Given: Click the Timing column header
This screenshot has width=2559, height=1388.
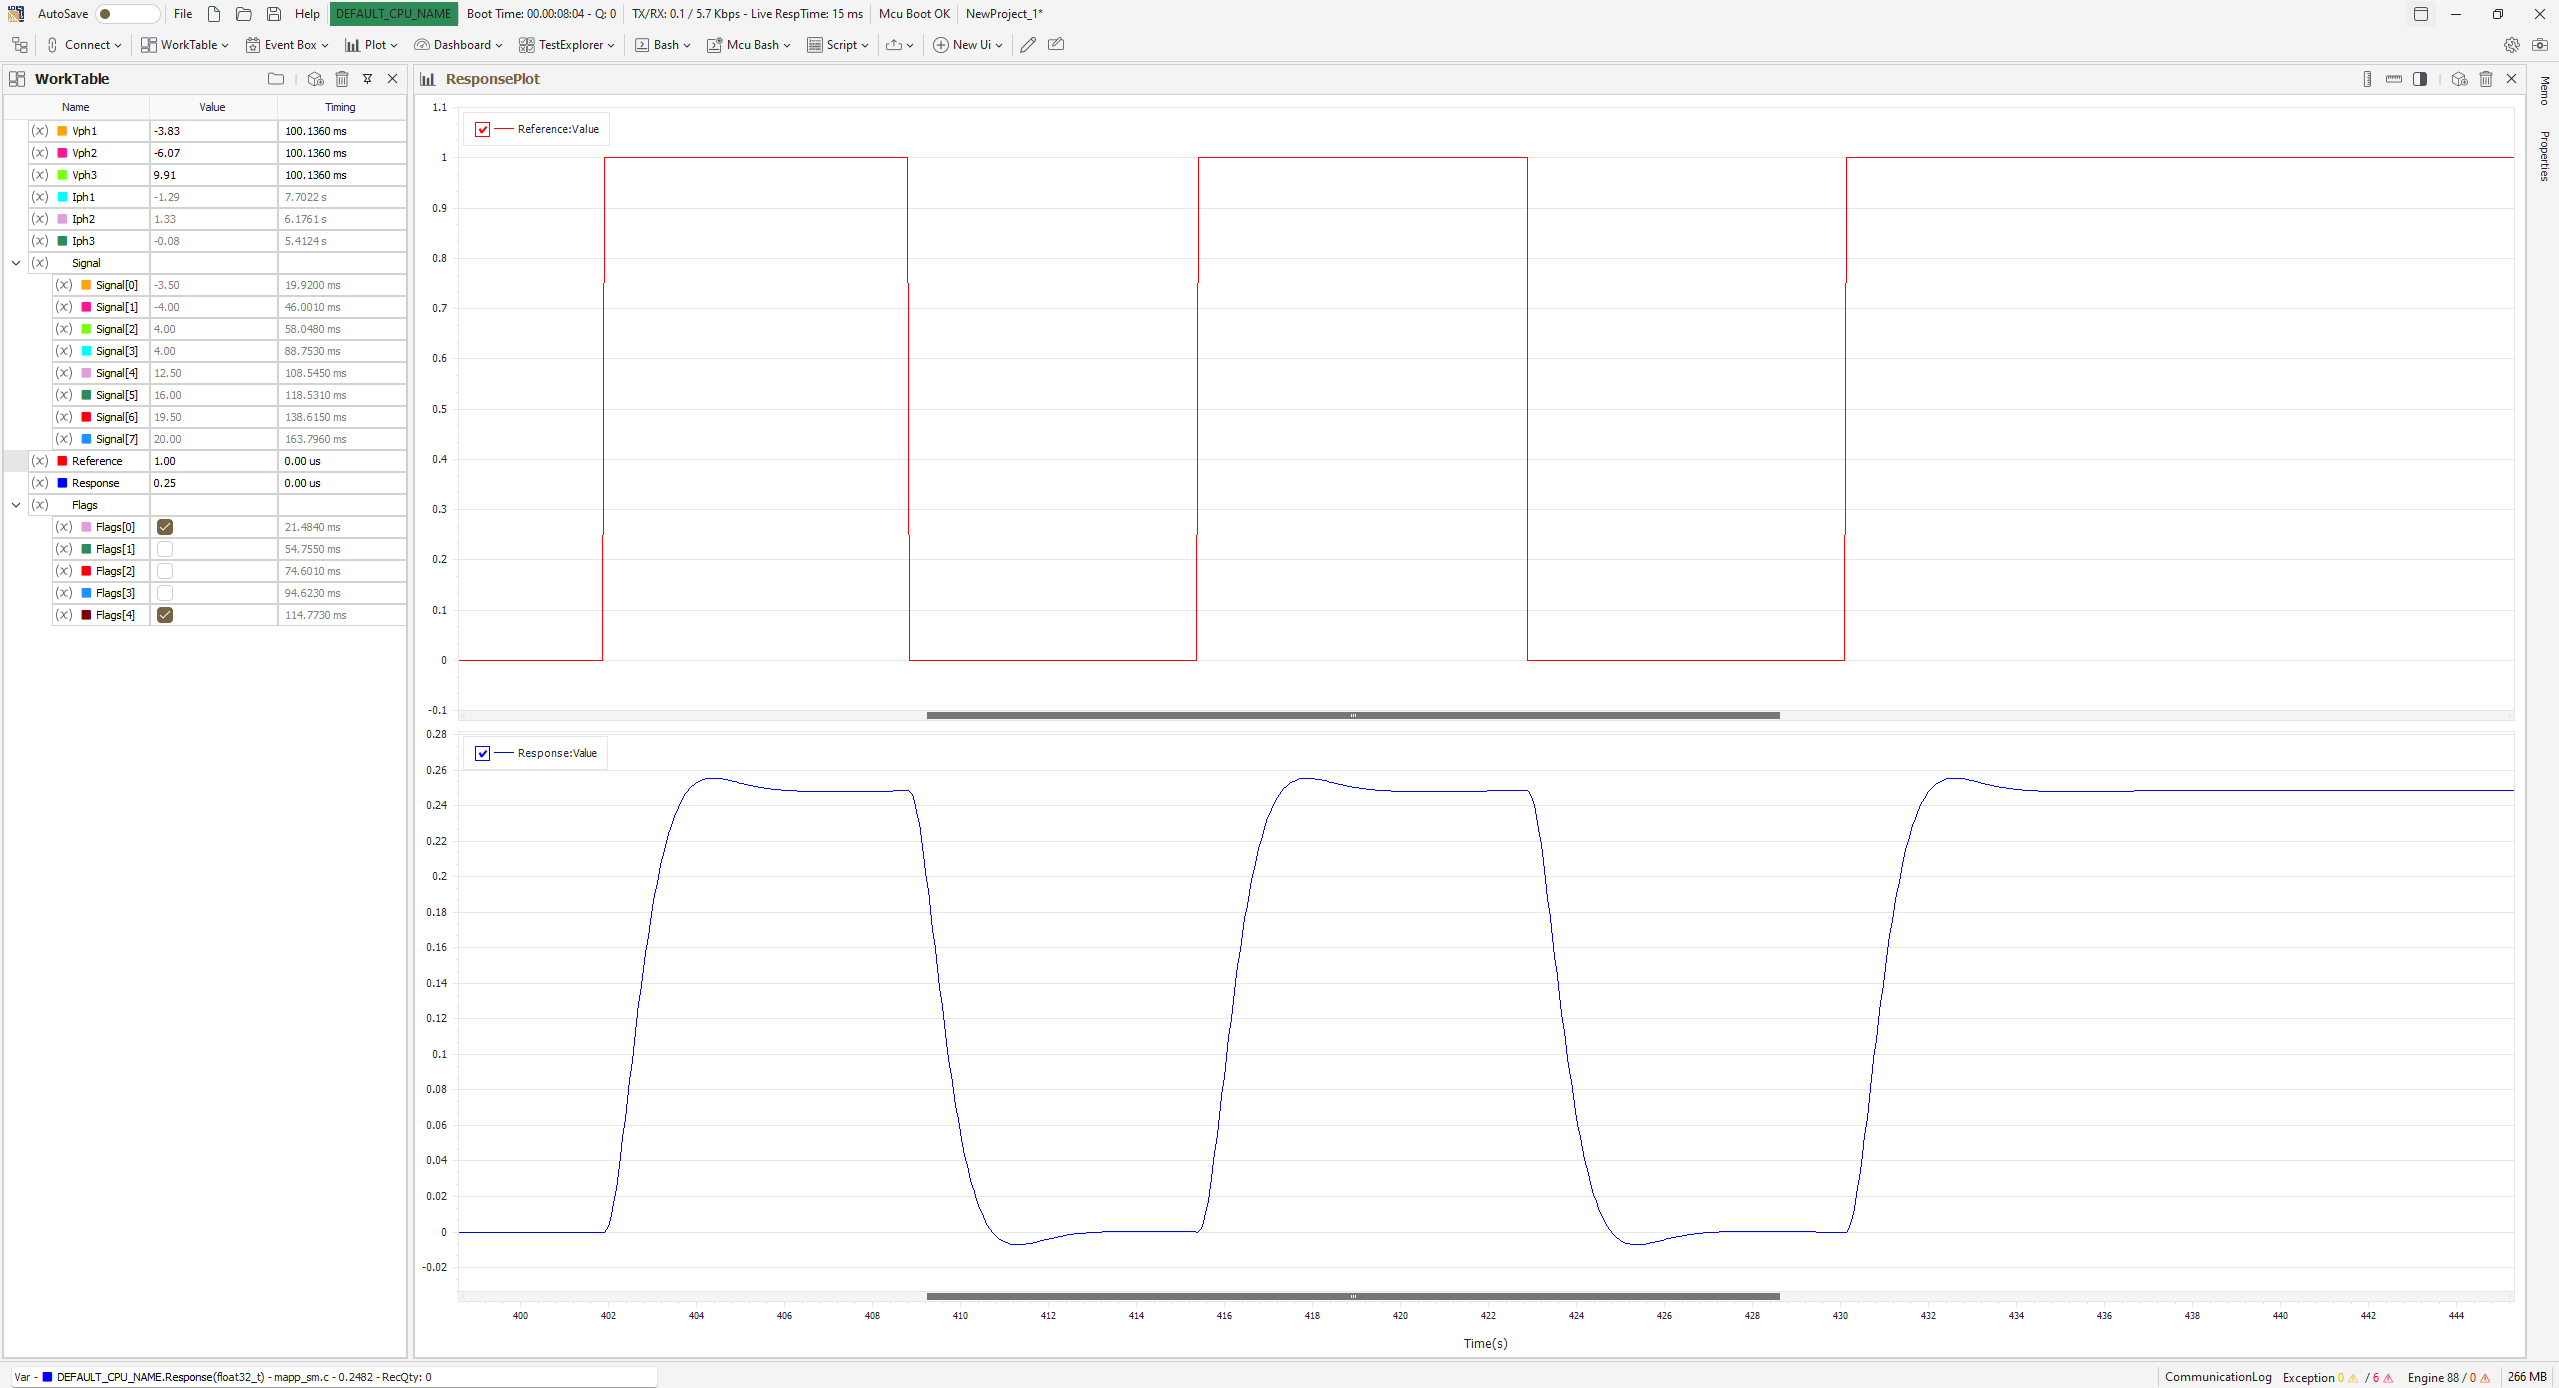Looking at the screenshot, I should (340, 107).
